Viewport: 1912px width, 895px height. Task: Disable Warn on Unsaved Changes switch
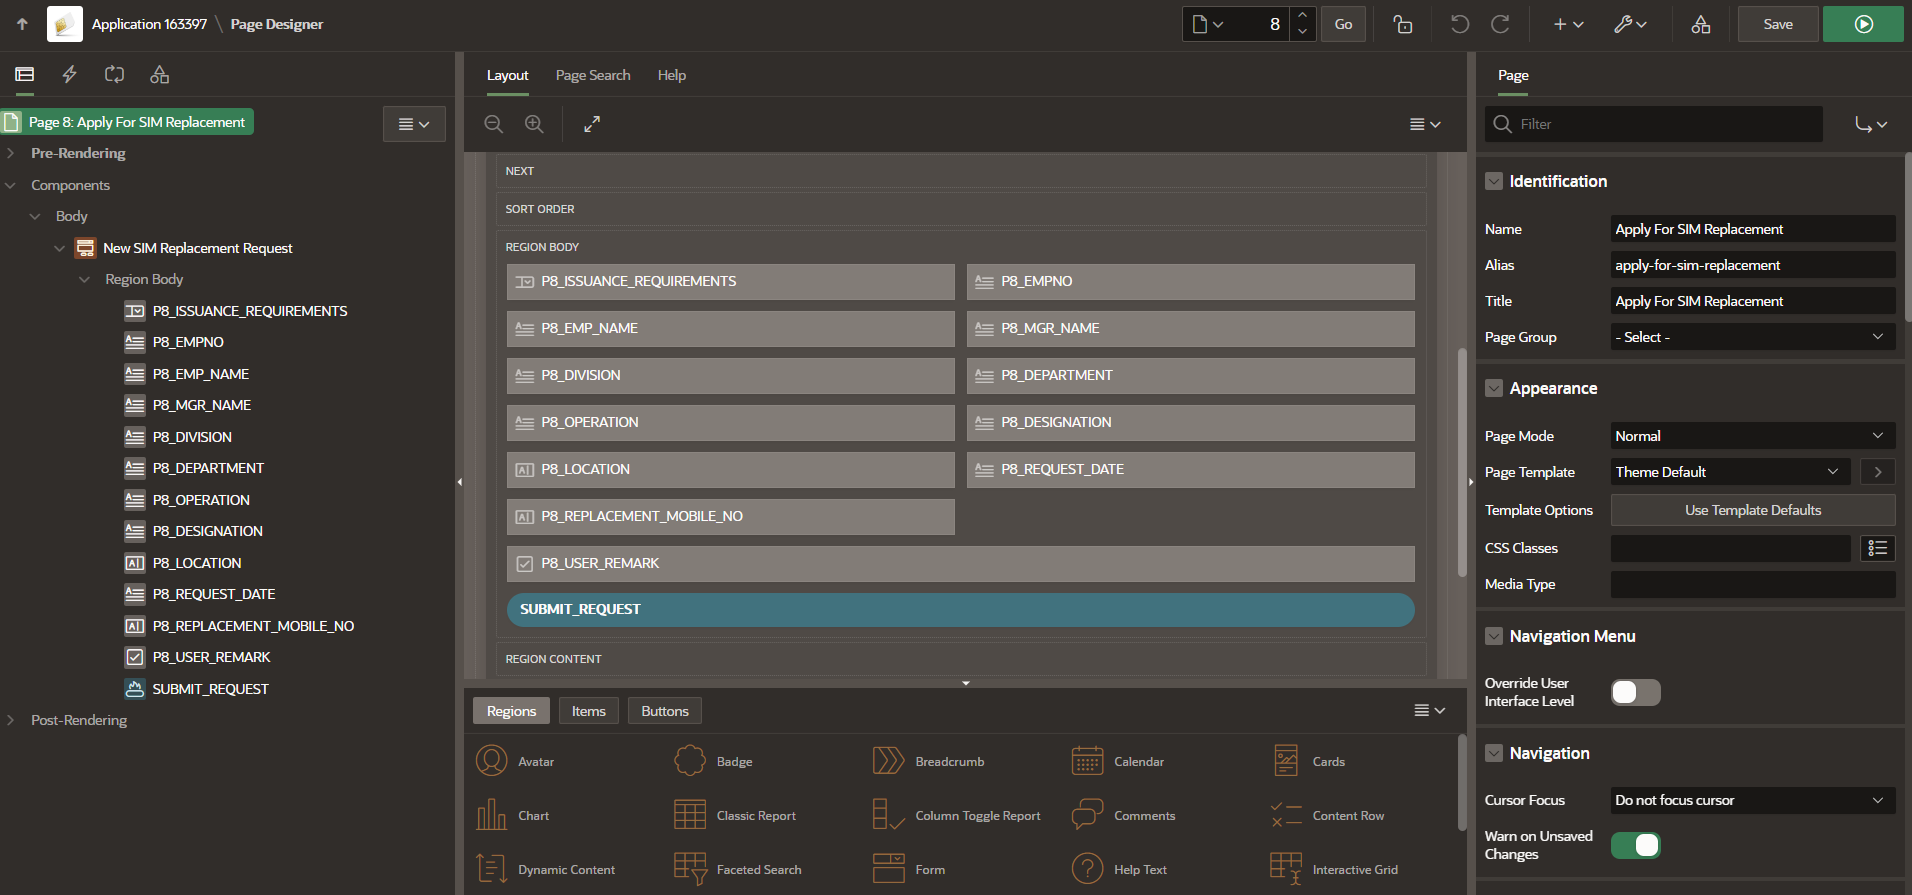1635,845
